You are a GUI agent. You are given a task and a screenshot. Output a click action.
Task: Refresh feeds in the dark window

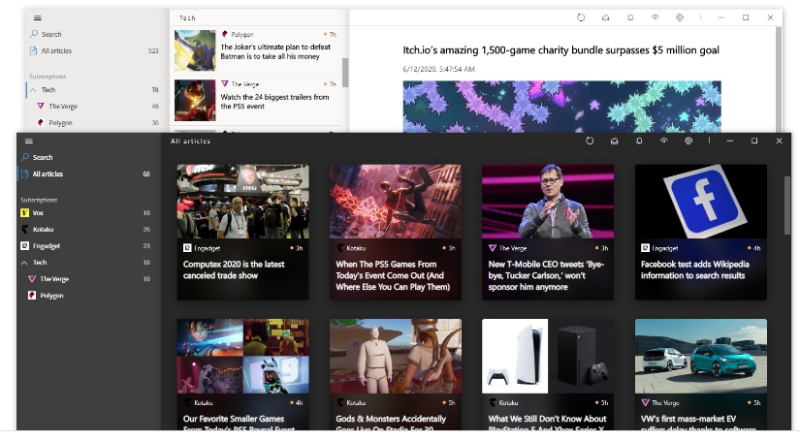pos(589,141)
